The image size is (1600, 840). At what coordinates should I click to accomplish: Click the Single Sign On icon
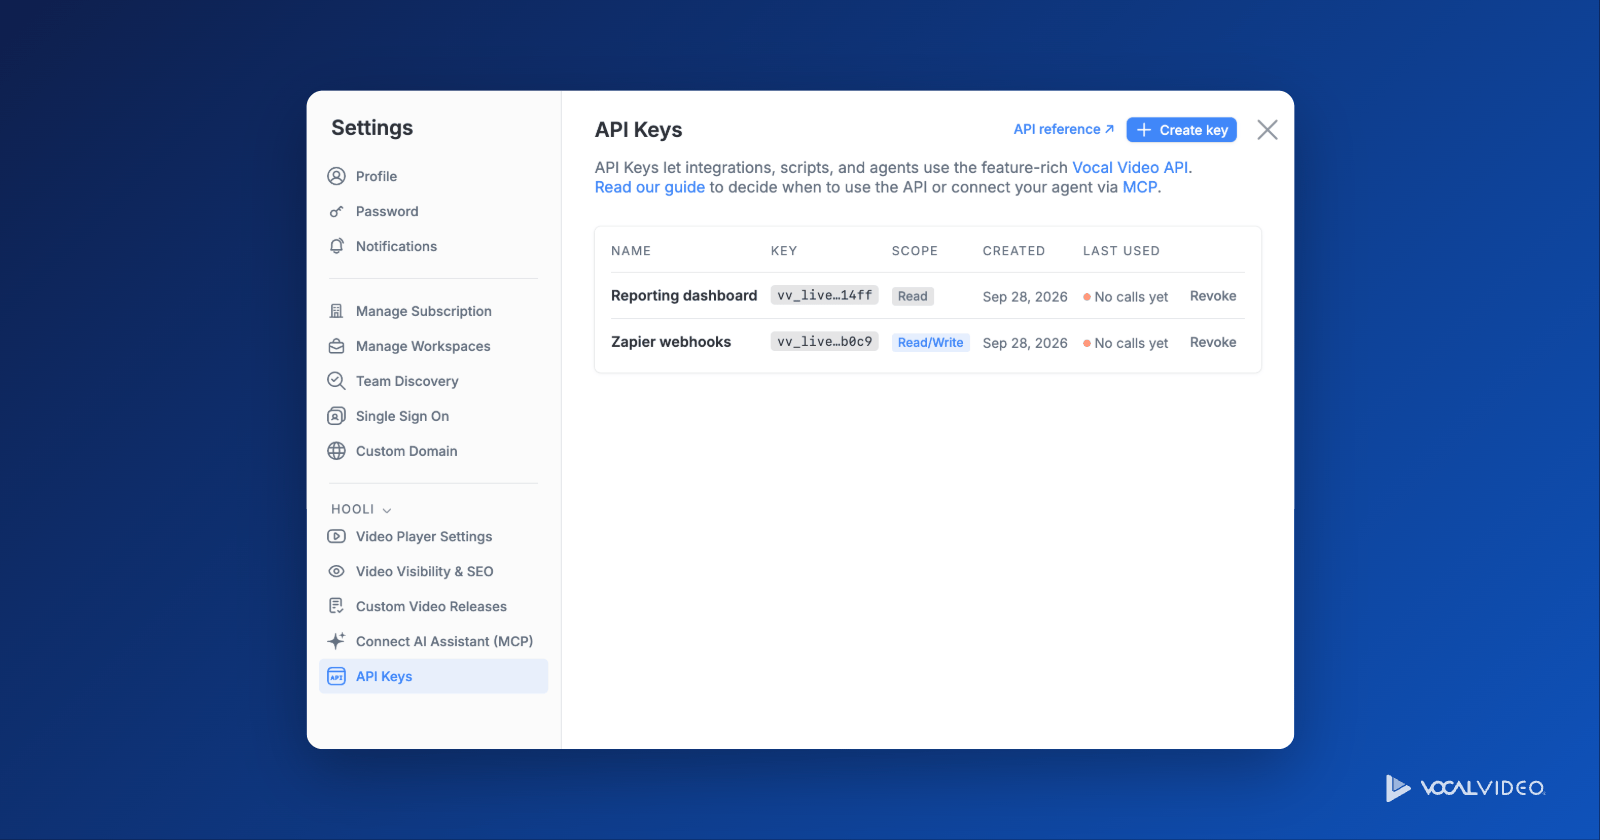point(337,416)
